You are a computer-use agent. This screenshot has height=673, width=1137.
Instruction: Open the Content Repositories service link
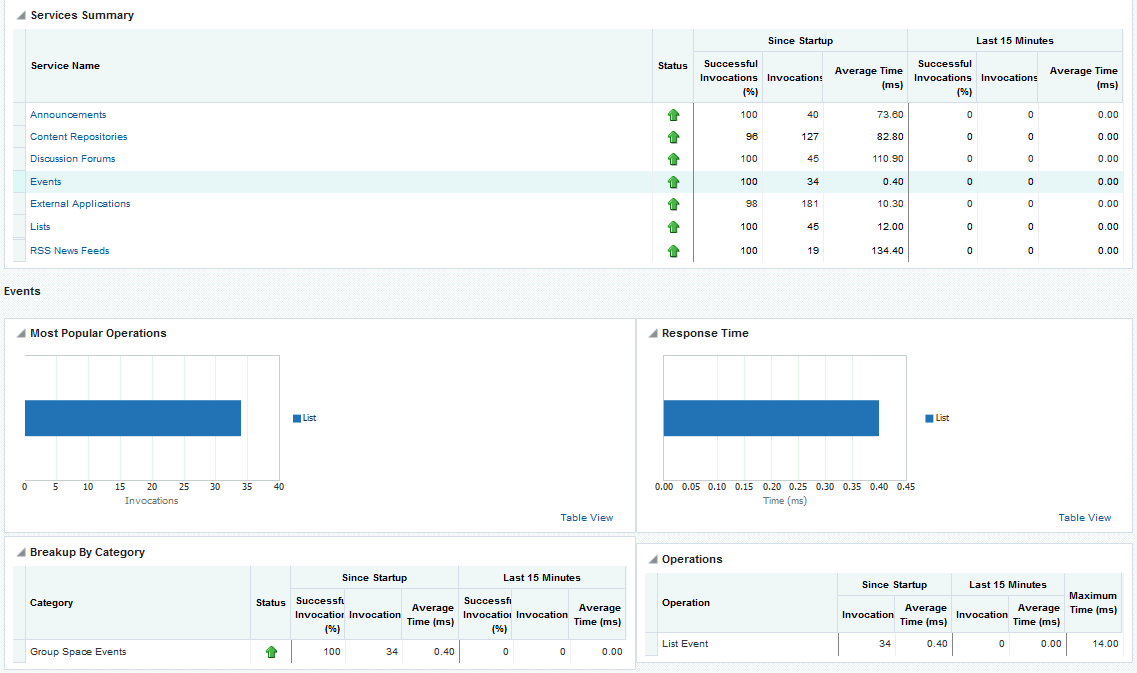pyautogui.click(x=78, y=137)
